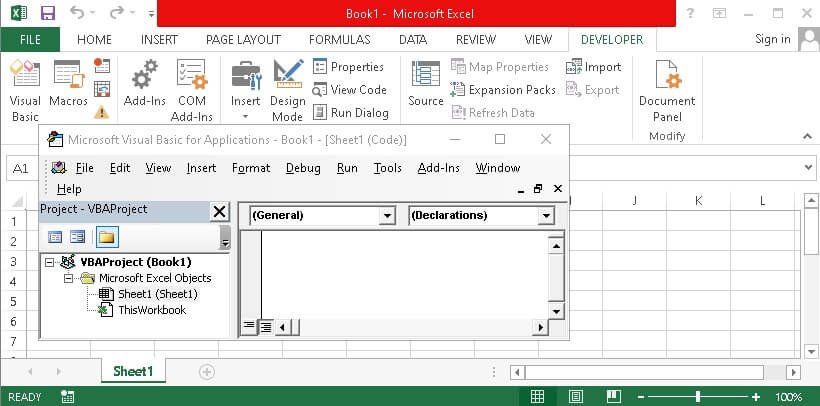The width and height of the screenshot is (820, 406).
Task: Select ThisWorkbook in project tree
Action: tap(152, 310)
